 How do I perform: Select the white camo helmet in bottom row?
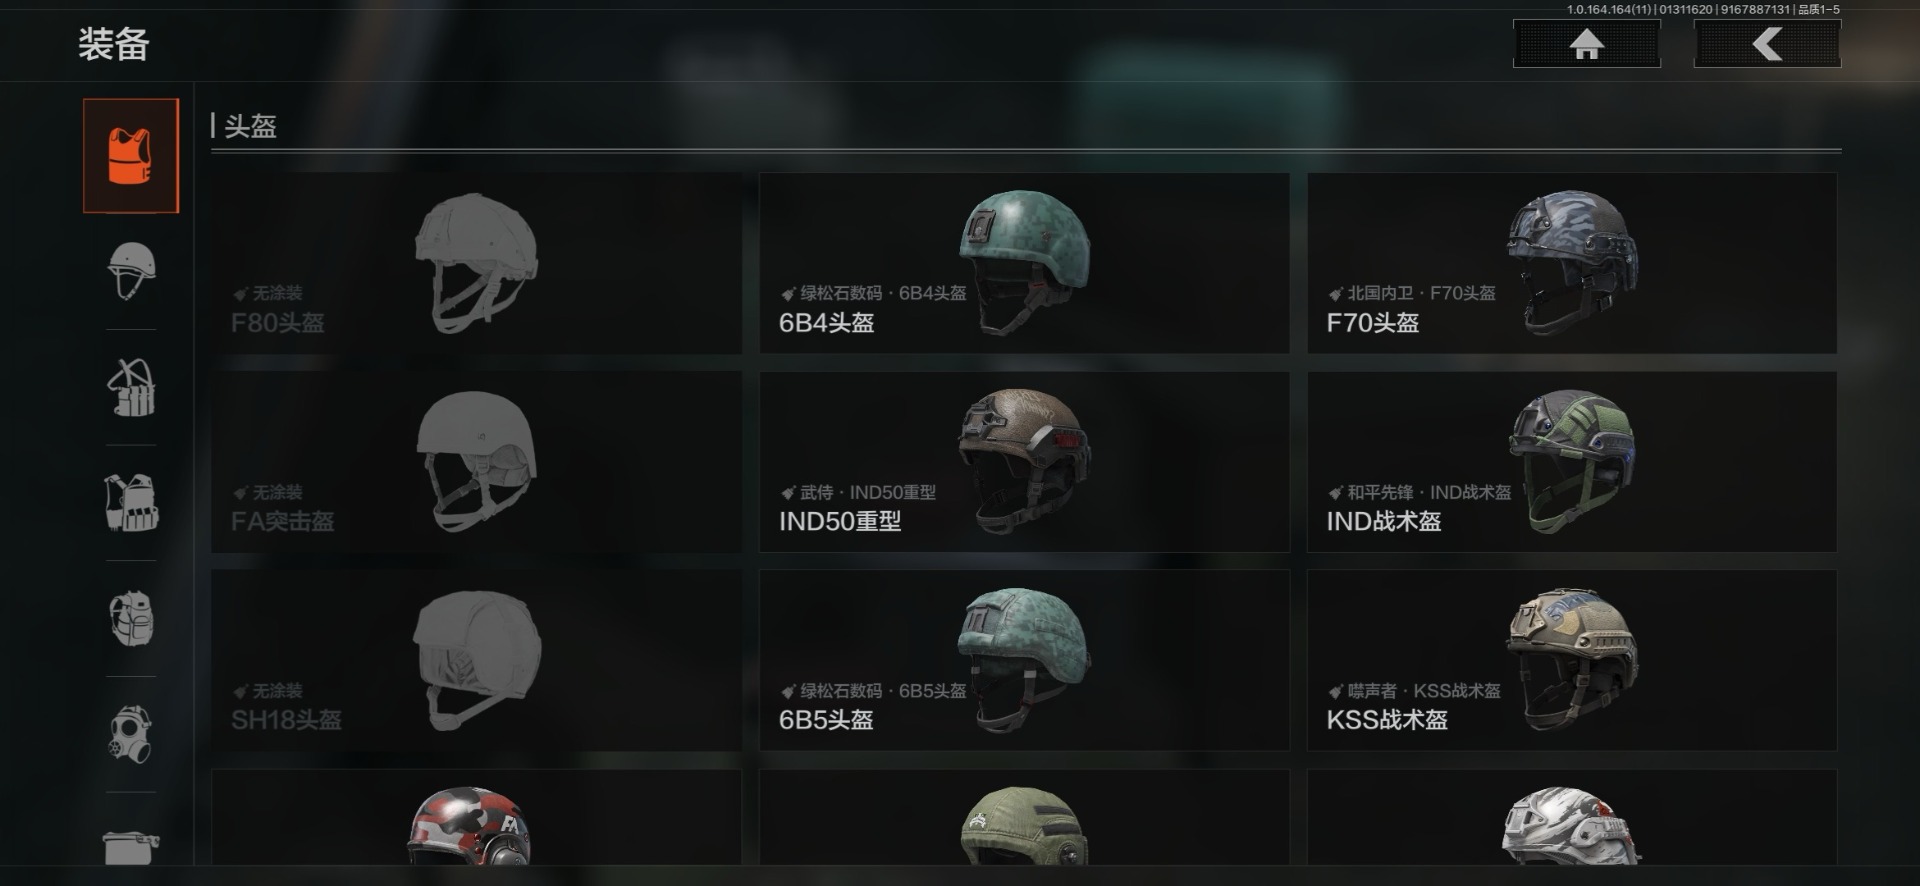coord(1572,818)
